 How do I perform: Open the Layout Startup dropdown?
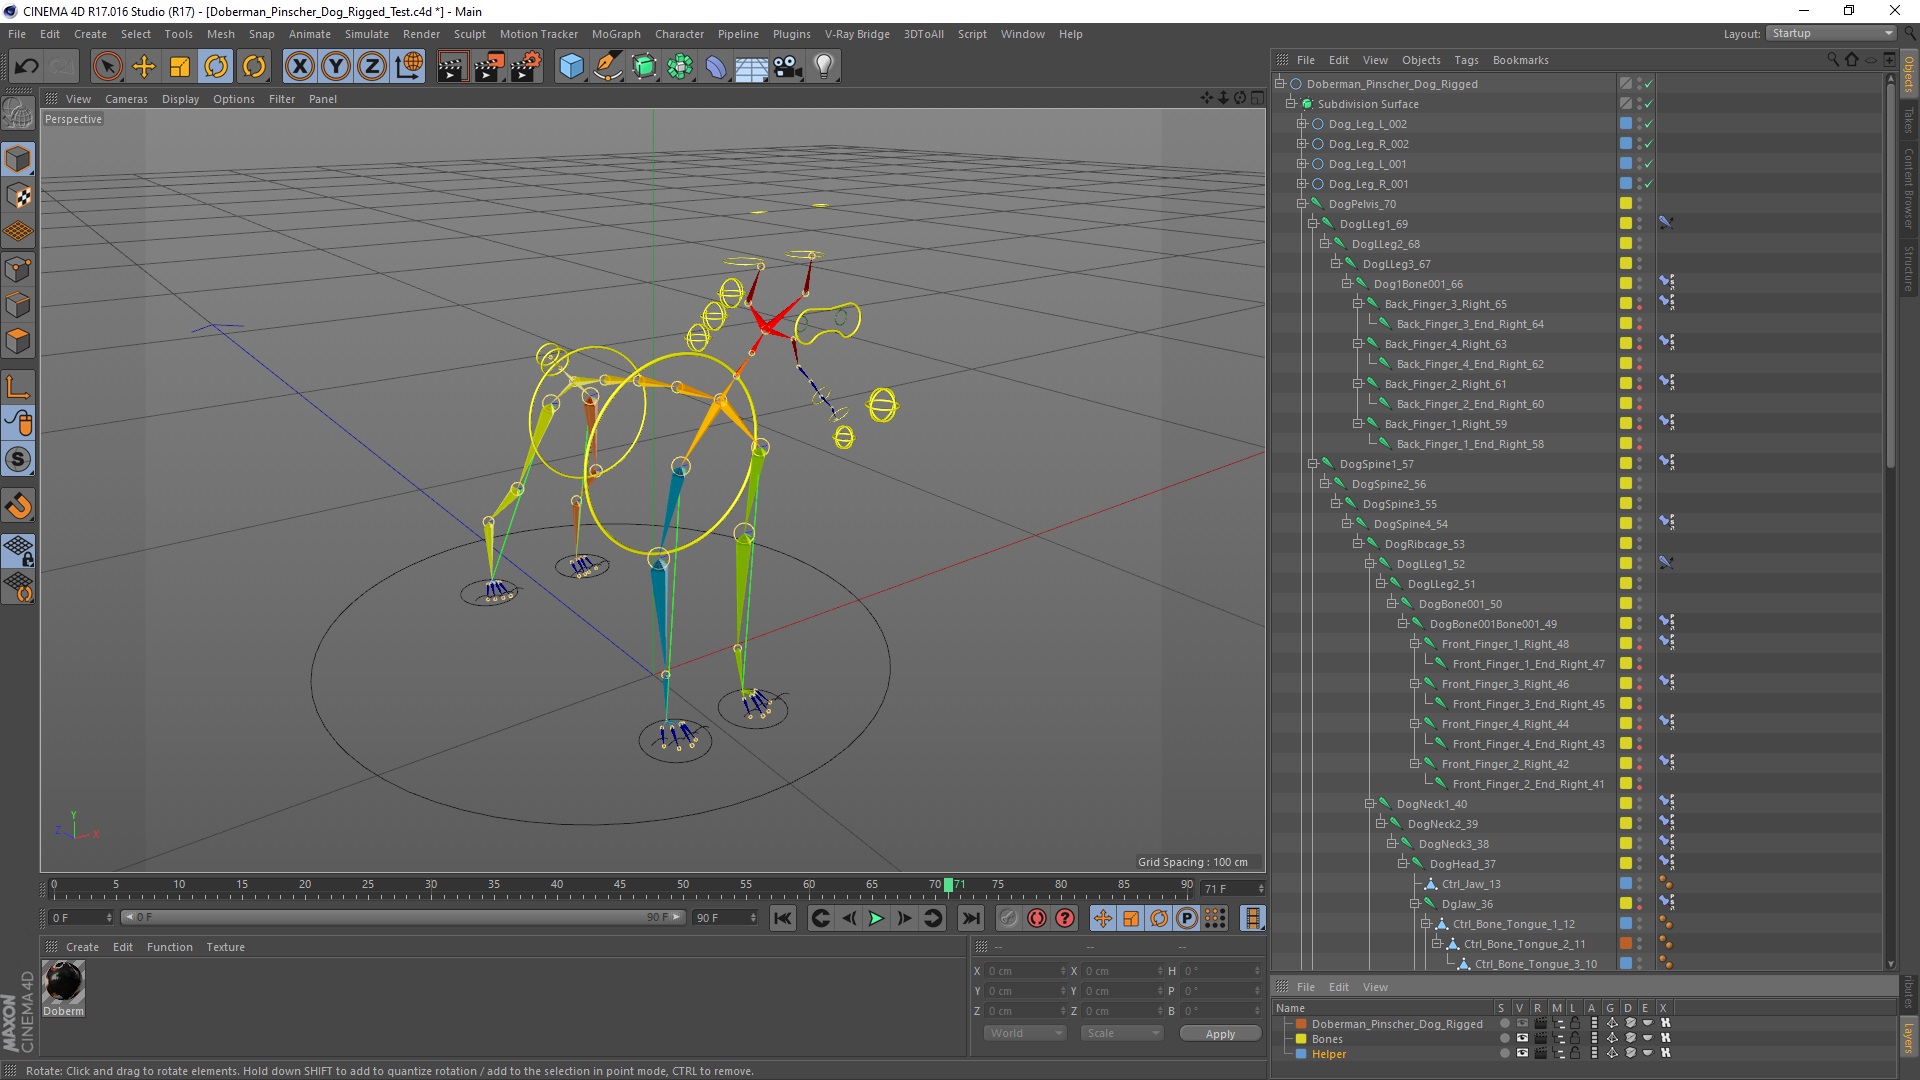[1831, 33]
